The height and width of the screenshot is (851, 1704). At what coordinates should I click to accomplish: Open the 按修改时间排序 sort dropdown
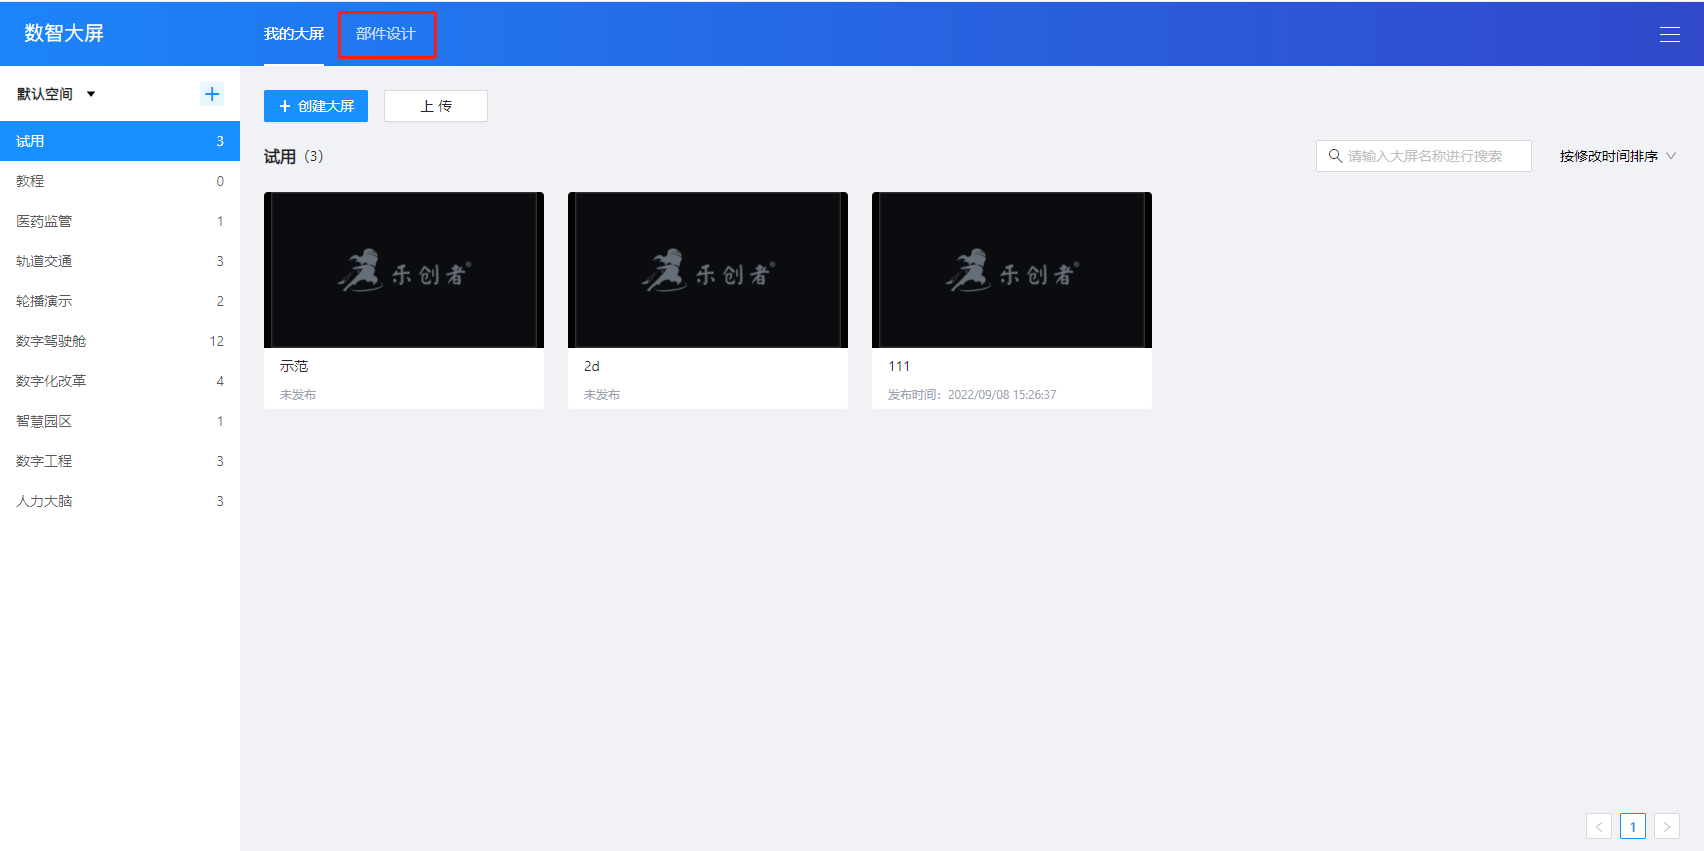pyautogui.click(x=1616, y=156)
